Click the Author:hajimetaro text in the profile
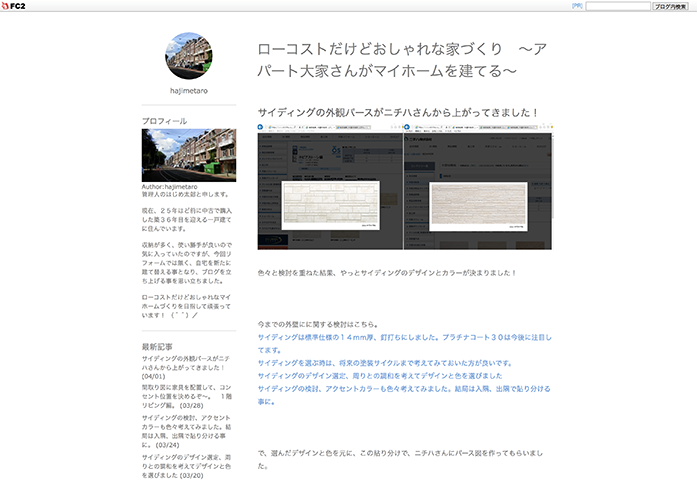Screen dimensions: 697x481 pos(169,187)
